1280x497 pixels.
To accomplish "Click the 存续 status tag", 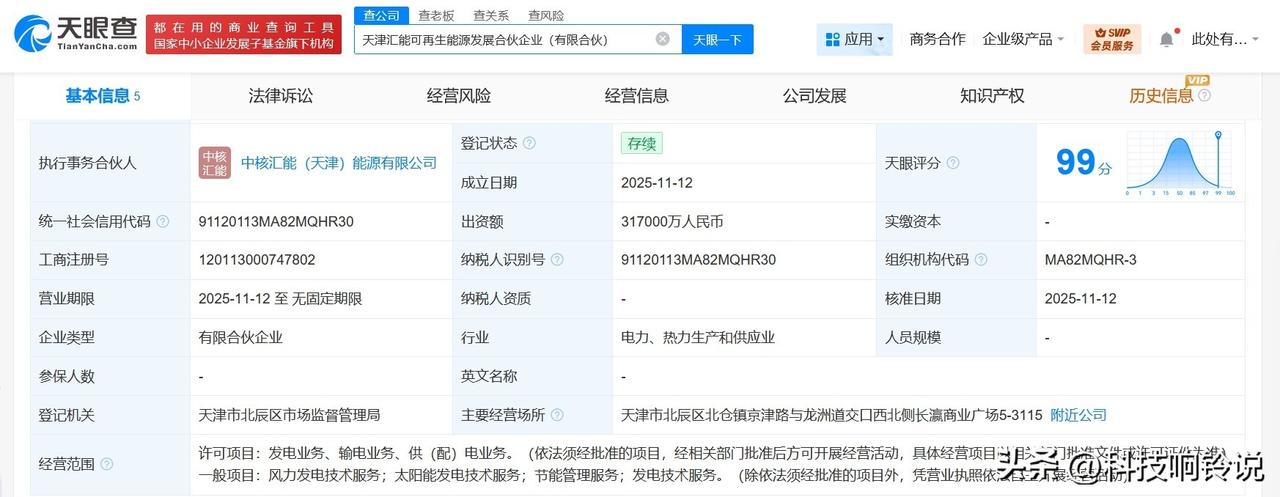I will 641,143.
